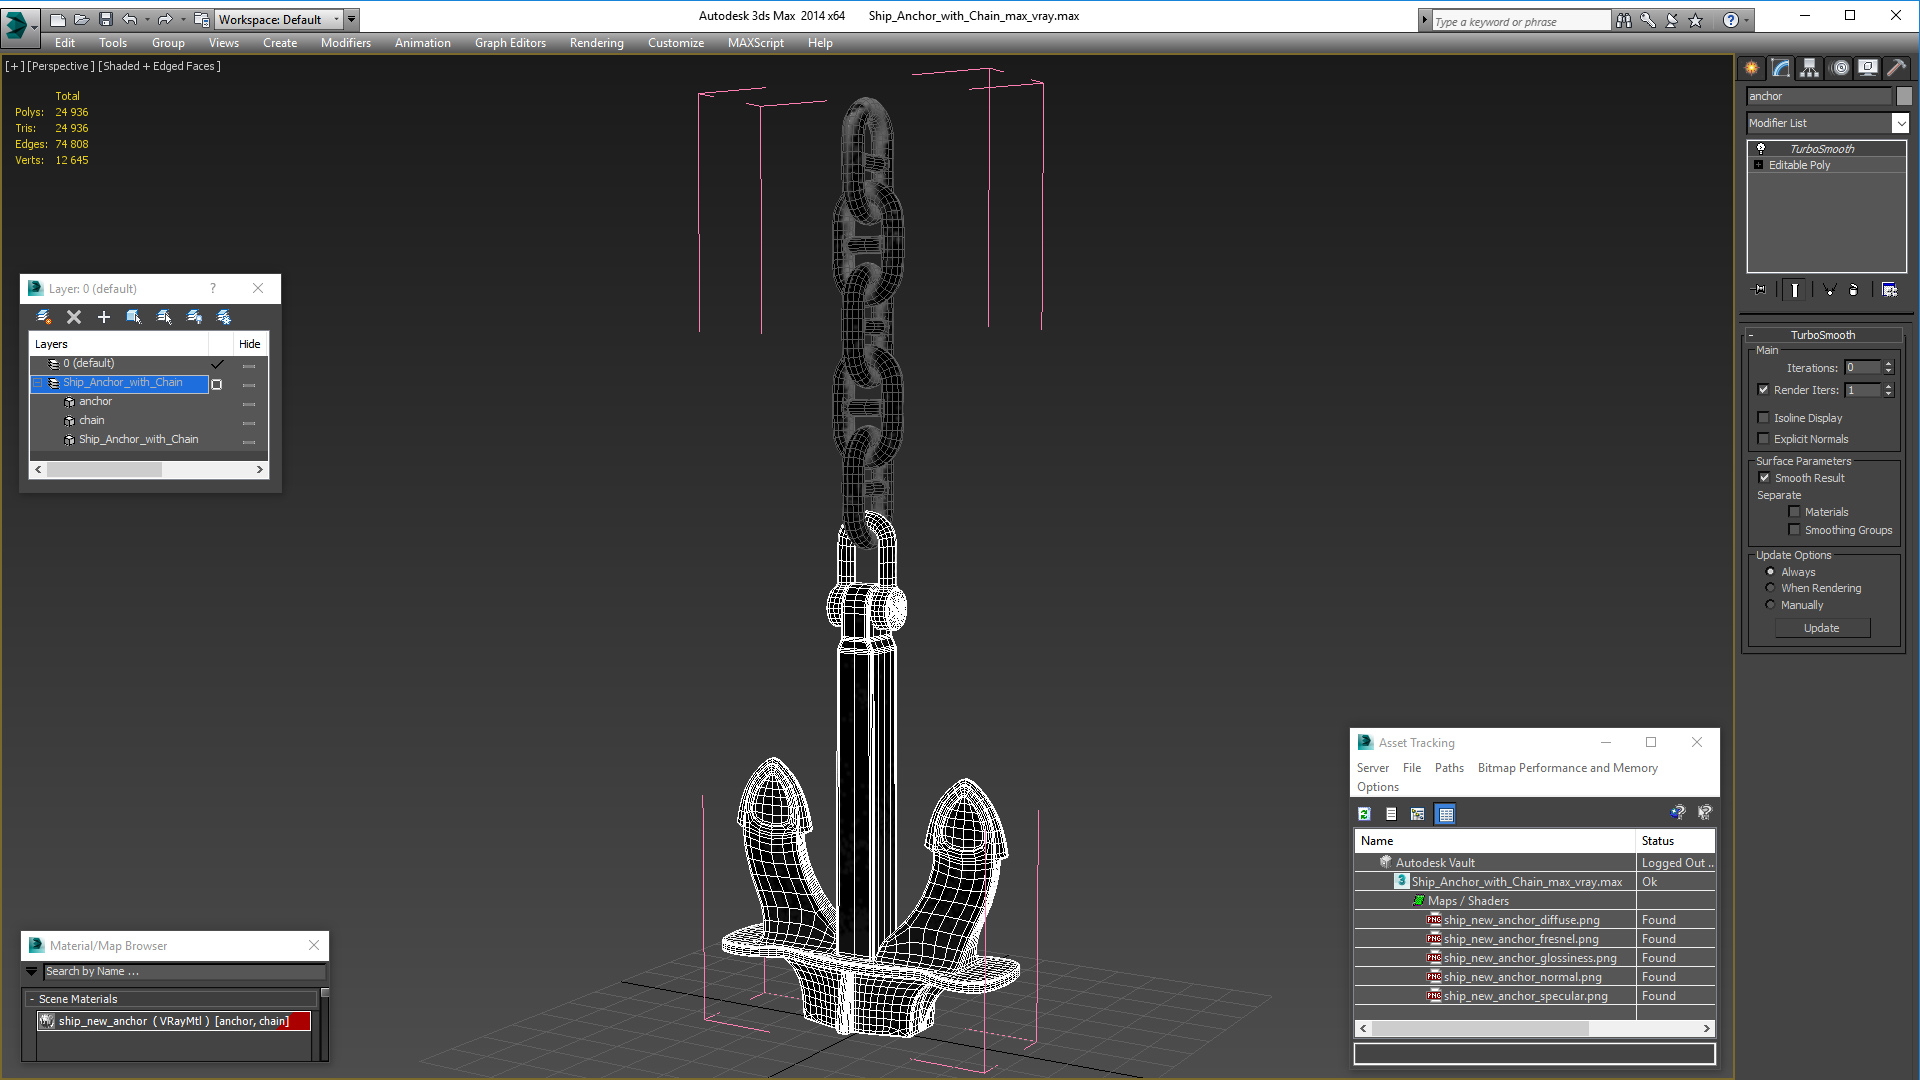Open the MAXScript menu
This screenshot has width=1920, height=1080.
pos(755,43)
